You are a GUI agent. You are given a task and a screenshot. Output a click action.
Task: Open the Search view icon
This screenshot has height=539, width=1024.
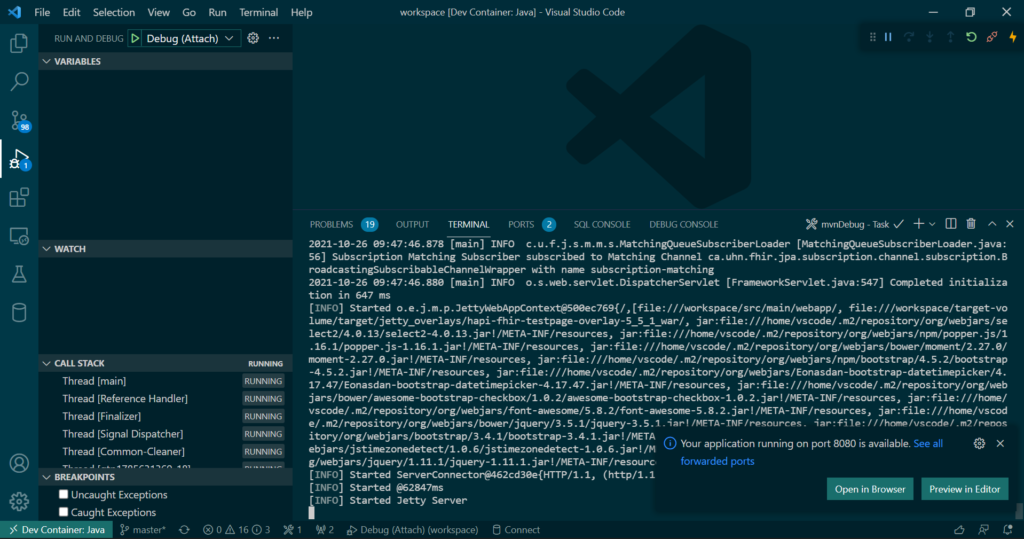click(x=19, y=82)
